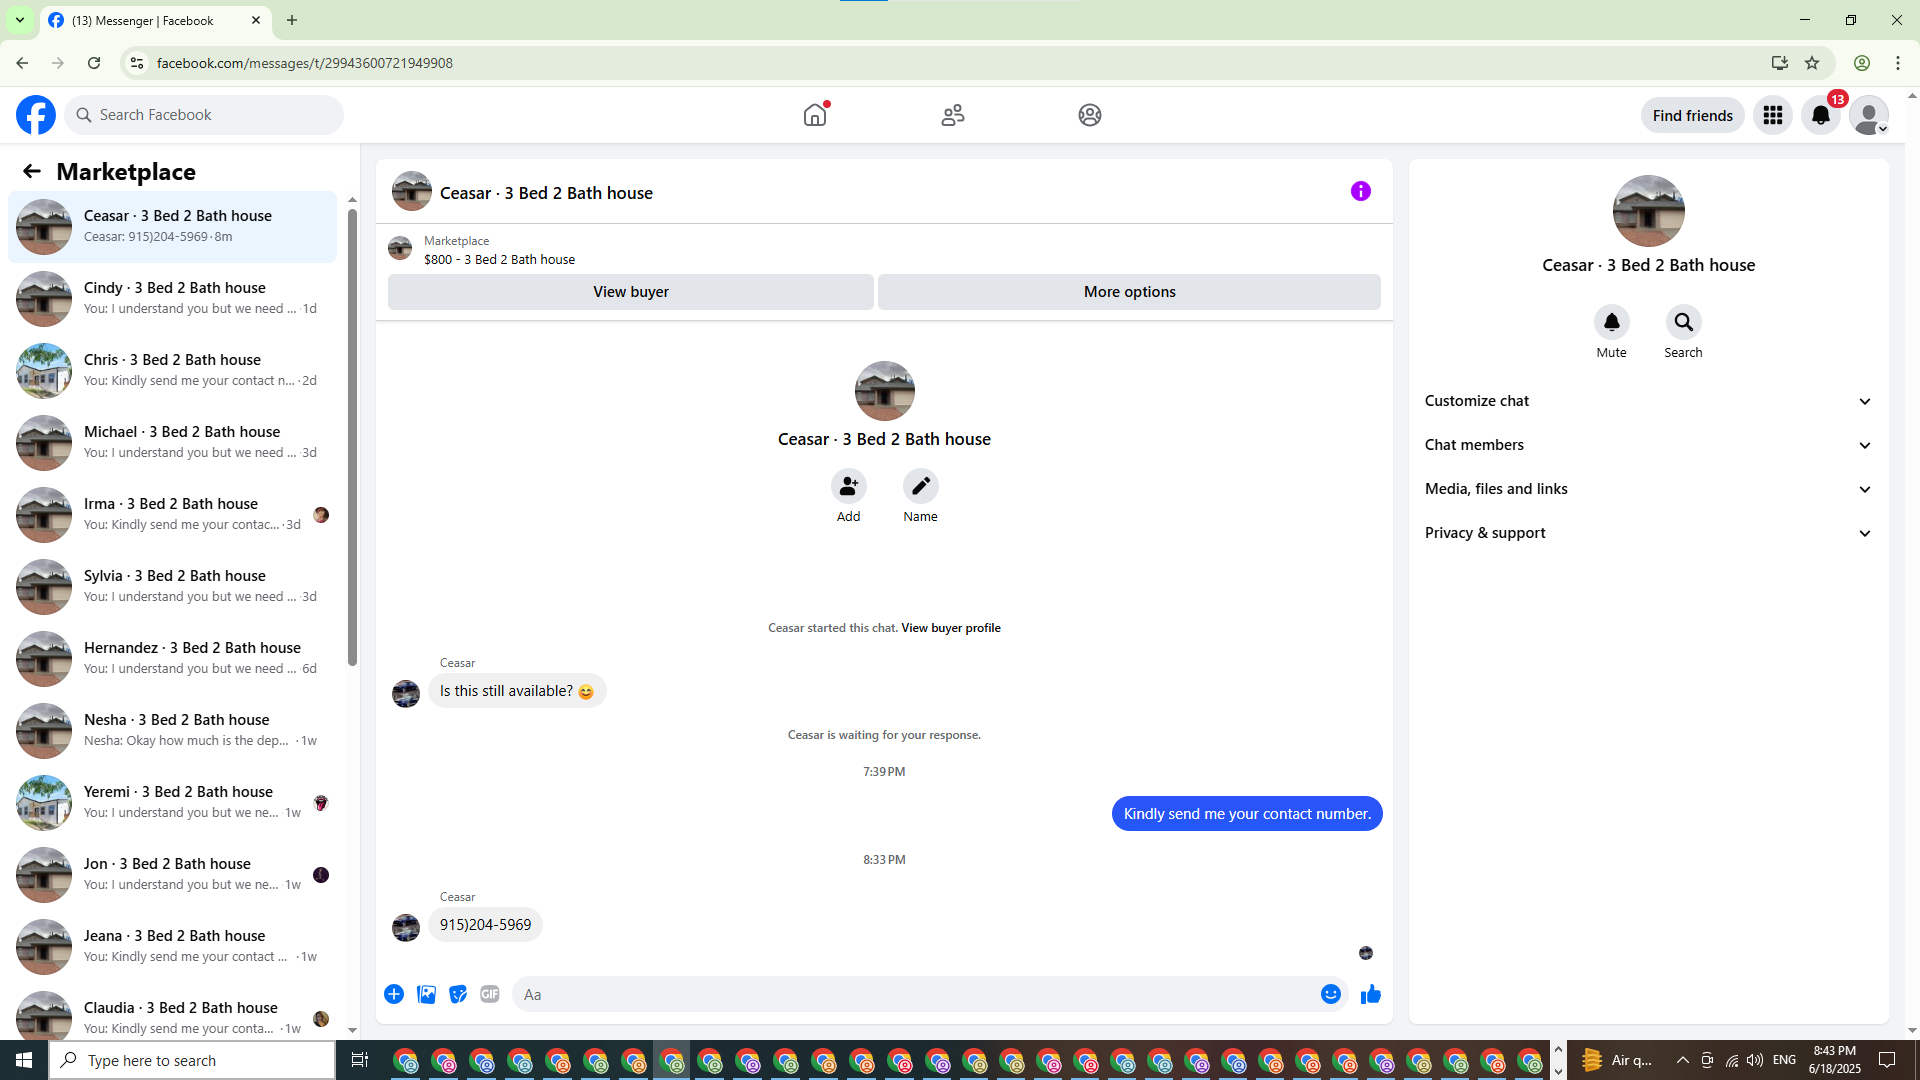The image size is (1920, 1080).
Task: Open Jon's Marketplace conversation
Action: coord(172,874)
